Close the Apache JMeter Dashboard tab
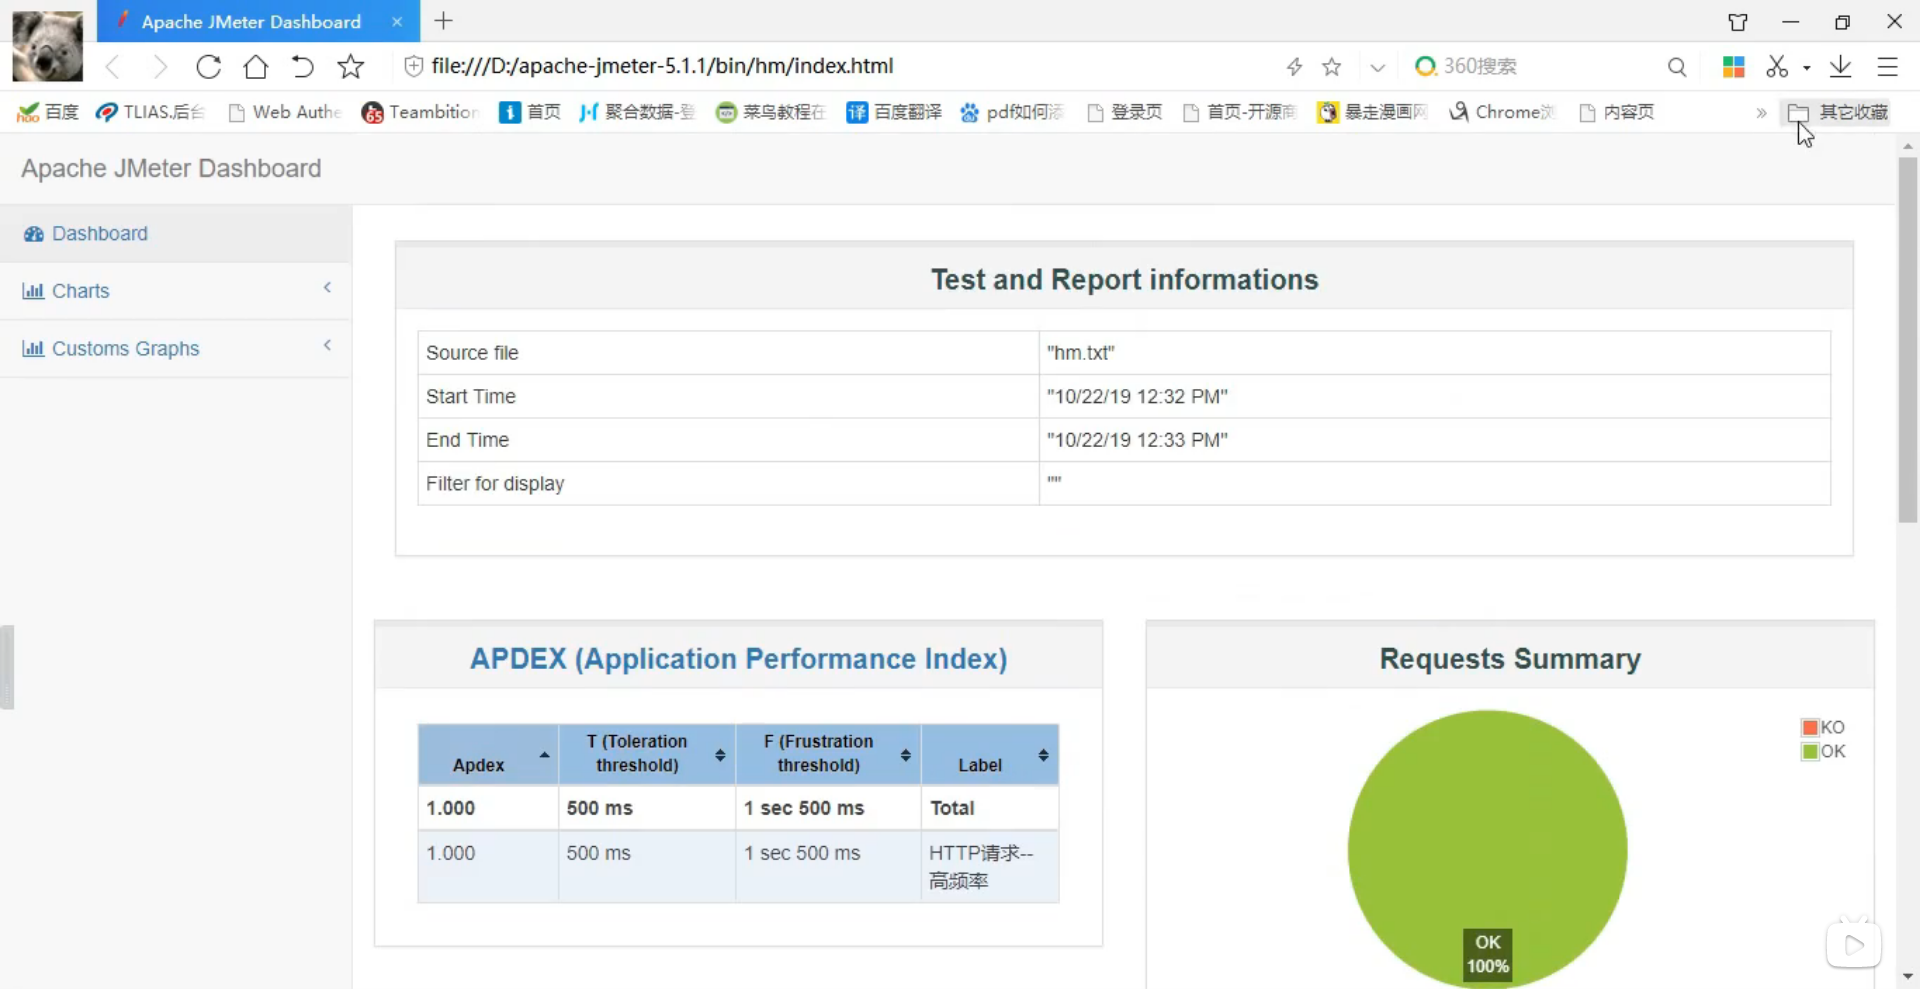This screenshot has height=989, width=1920. click(x=397, y=21)
